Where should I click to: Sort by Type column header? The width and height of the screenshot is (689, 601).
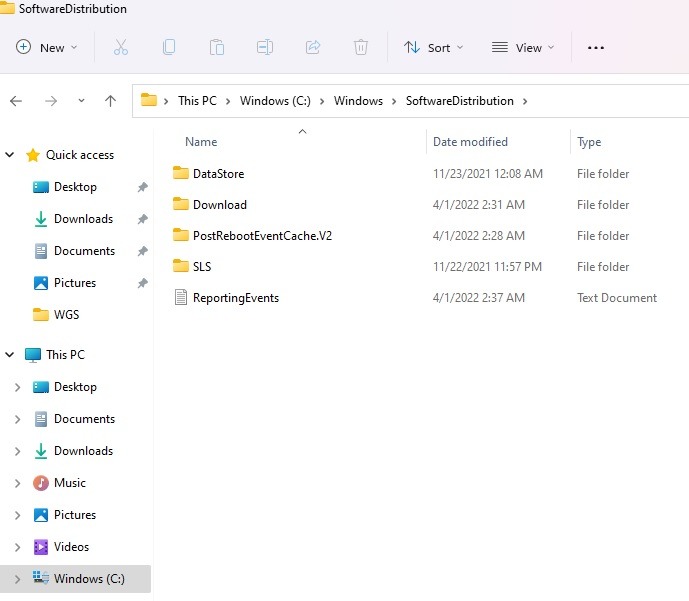pyautogui.click(x=589, y=142)
